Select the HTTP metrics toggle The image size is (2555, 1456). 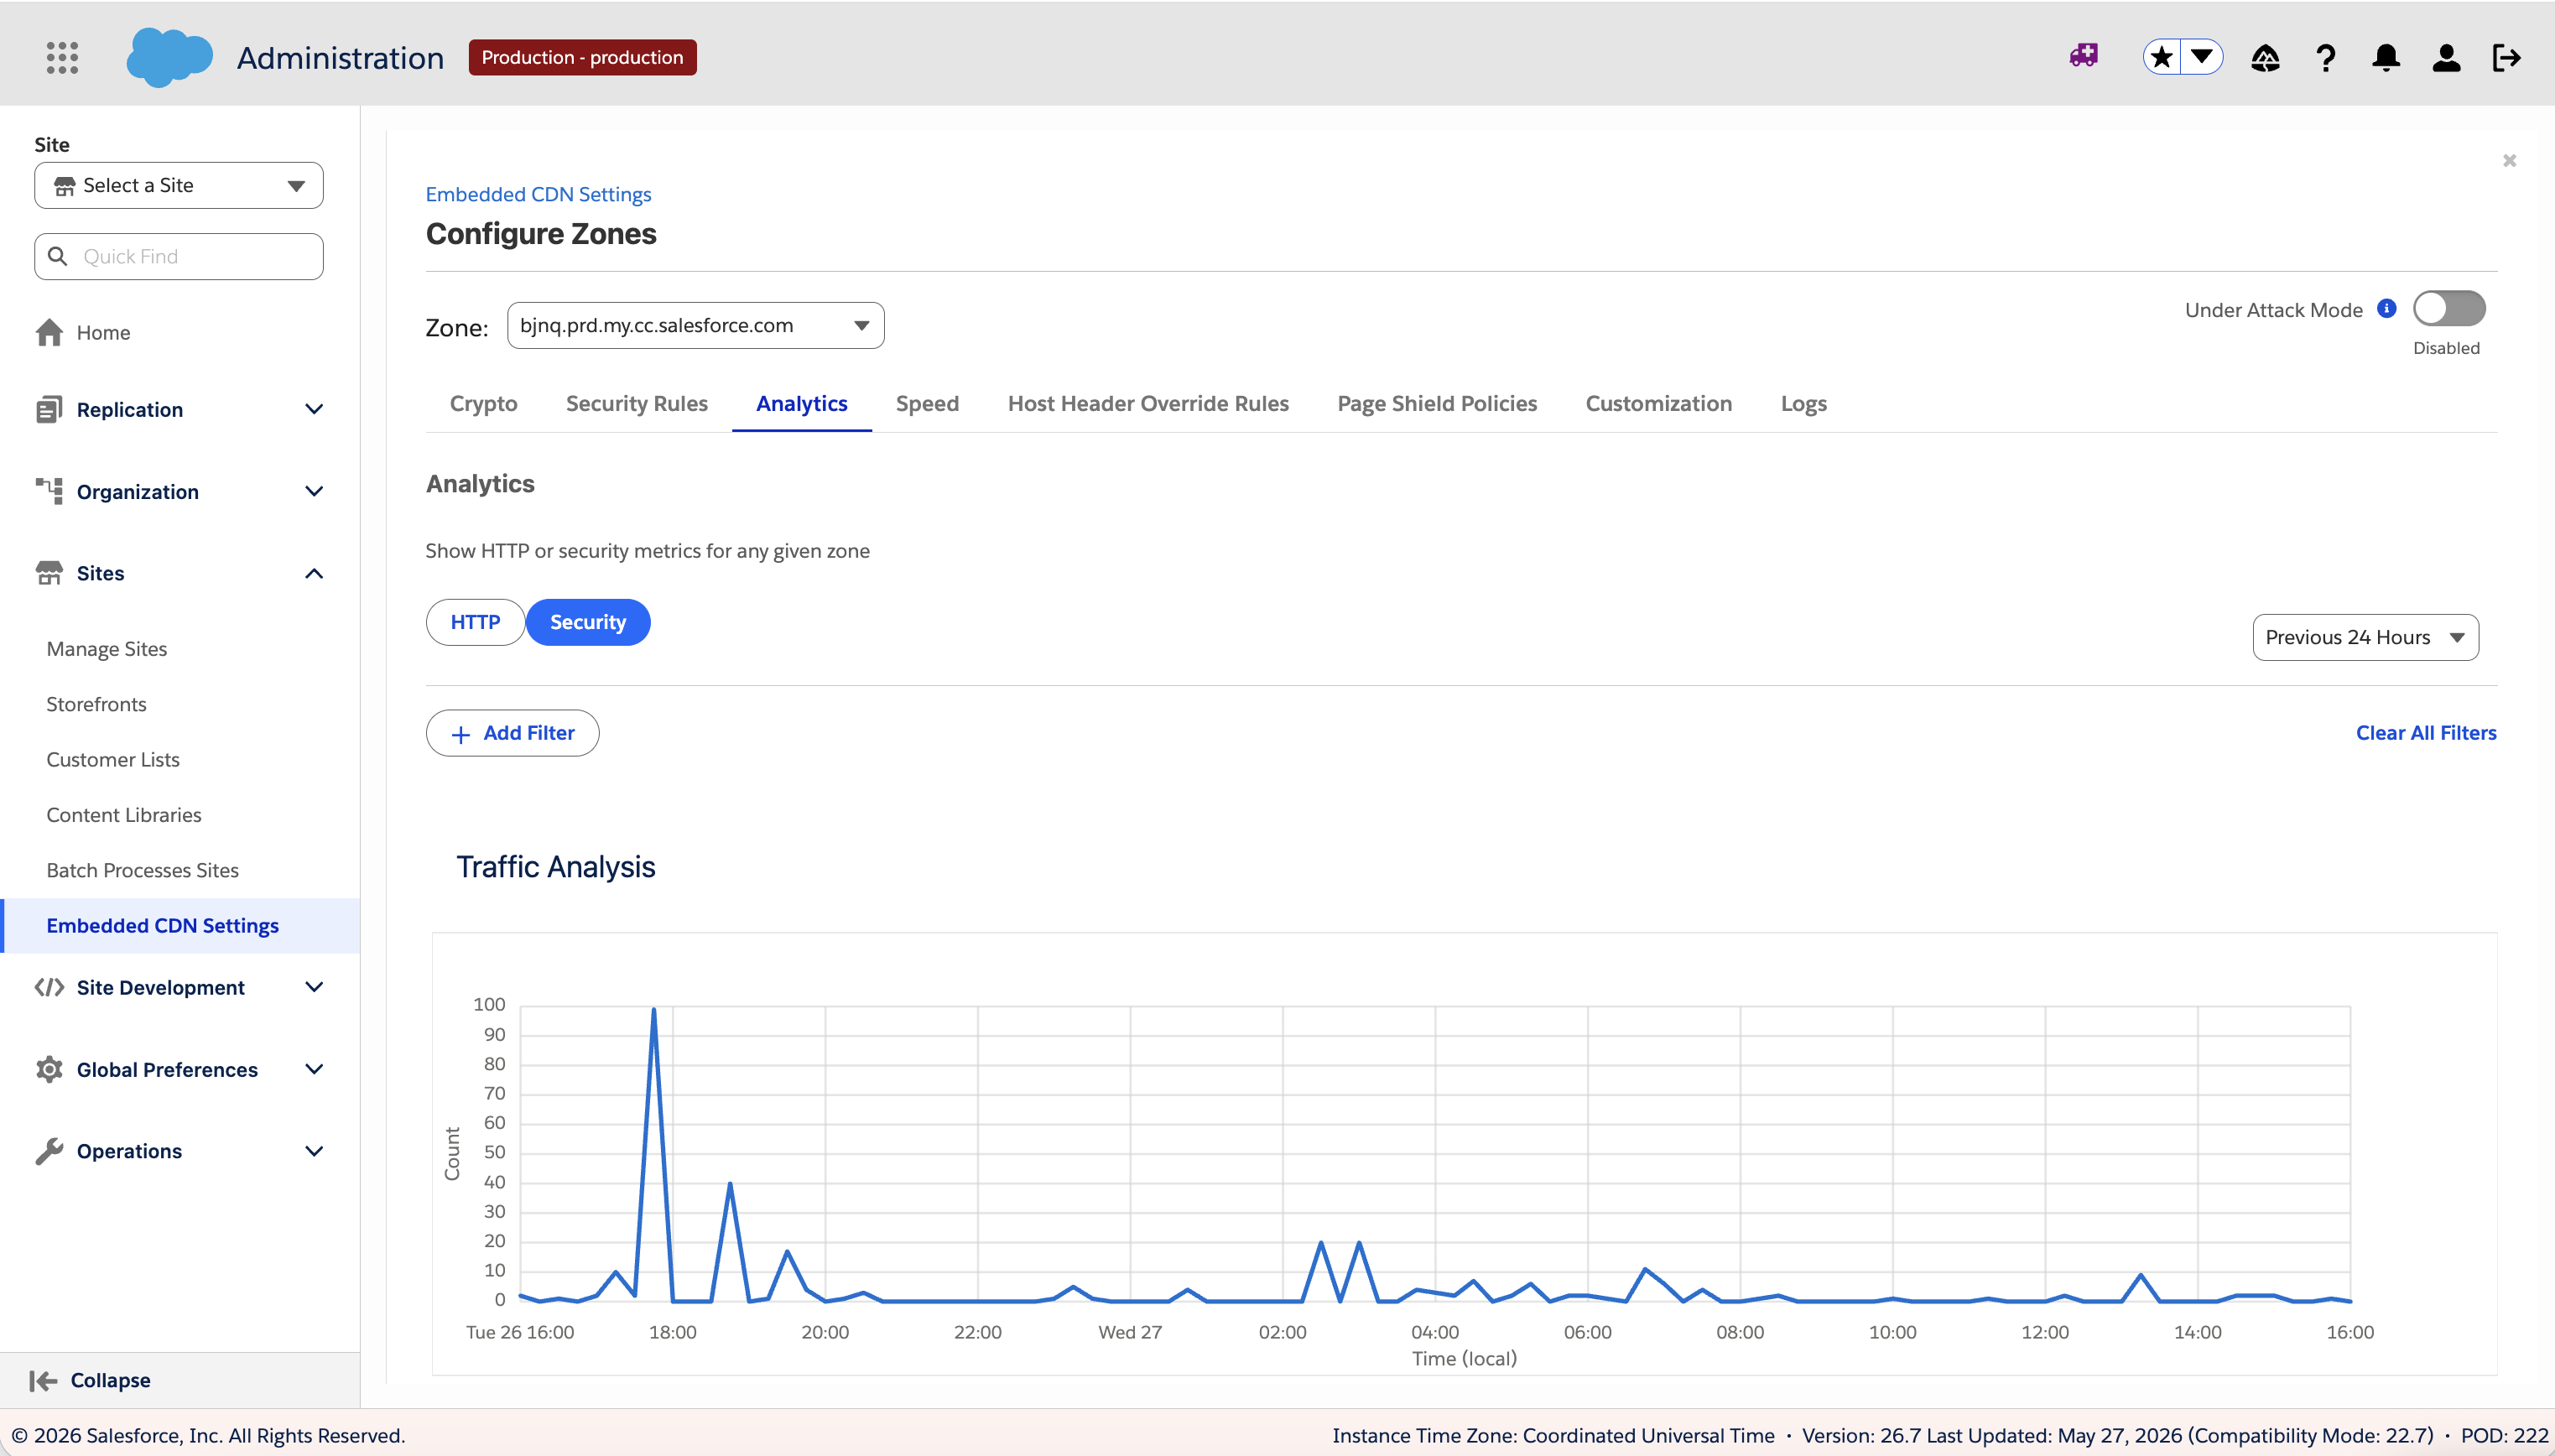click(475, 622)
